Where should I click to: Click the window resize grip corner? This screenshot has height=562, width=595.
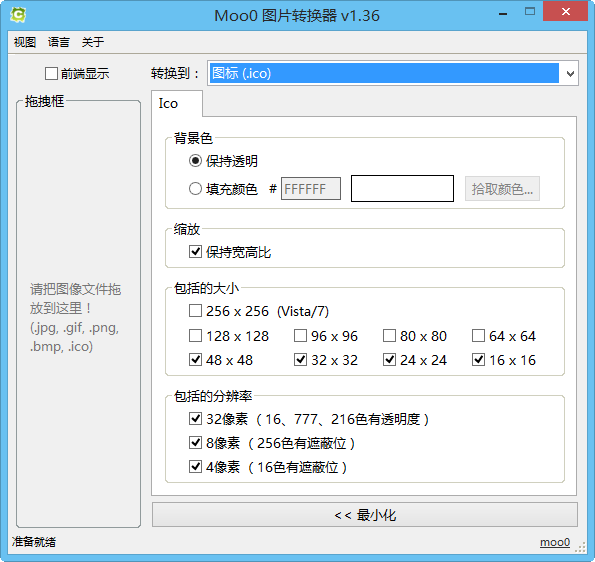tap(581, 548)
